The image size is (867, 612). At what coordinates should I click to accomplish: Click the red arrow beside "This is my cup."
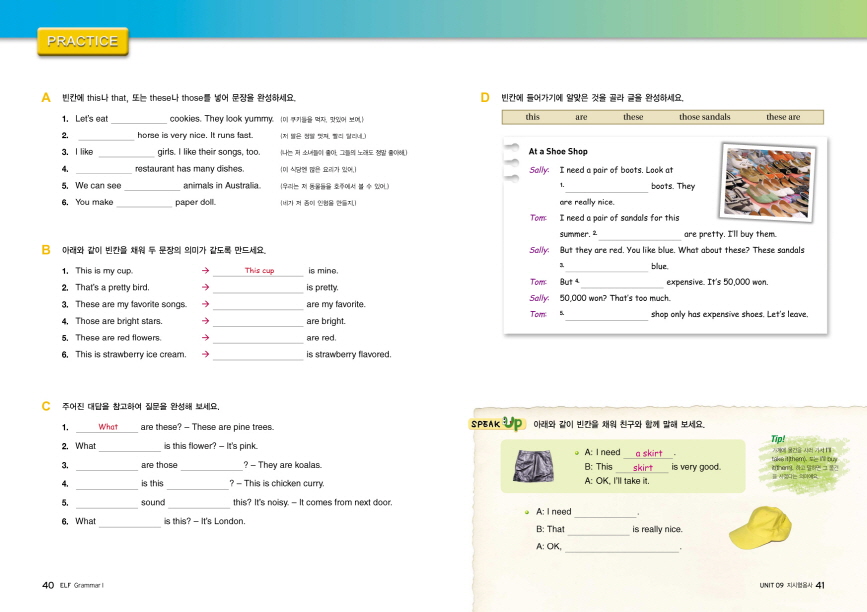tap(204, 271)
